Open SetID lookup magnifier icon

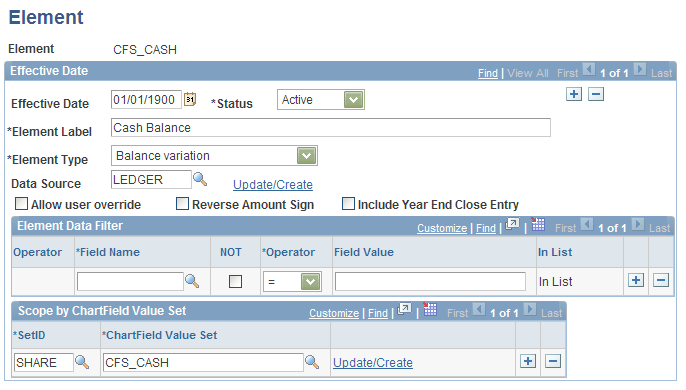pyautogui.click(x=82, y=362)
